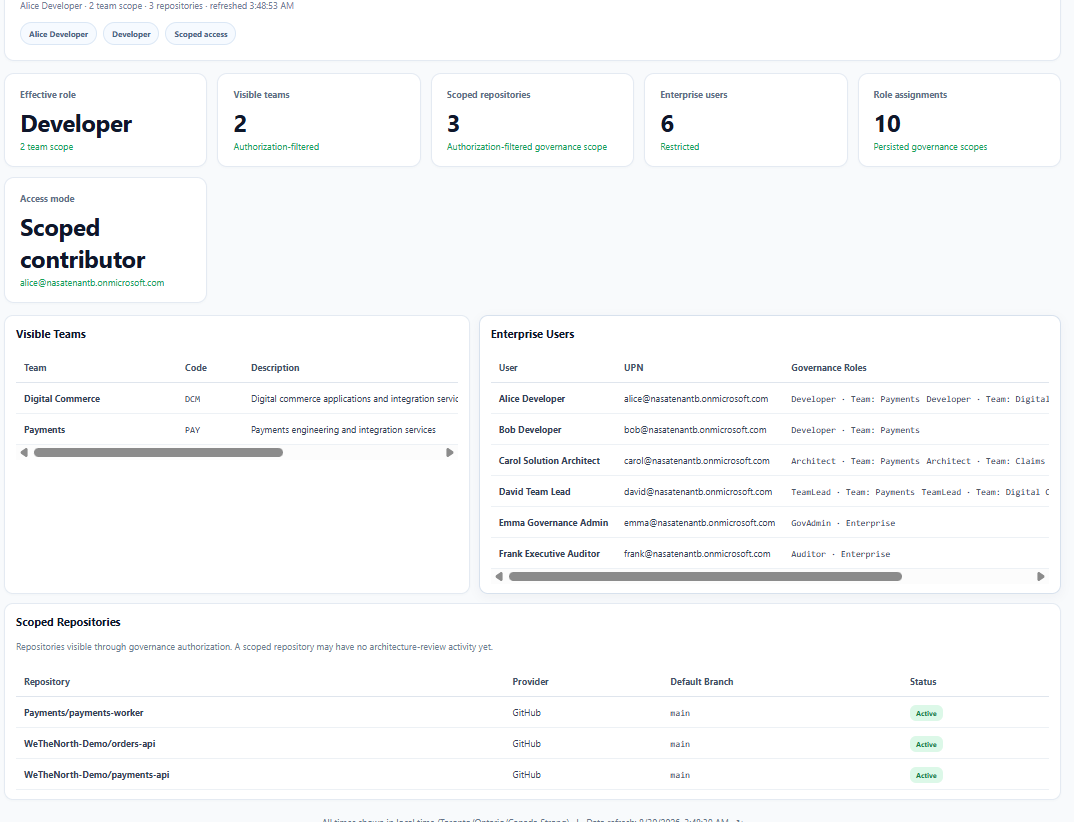
Task: Click the Description column header
Action: pos(275,368)
